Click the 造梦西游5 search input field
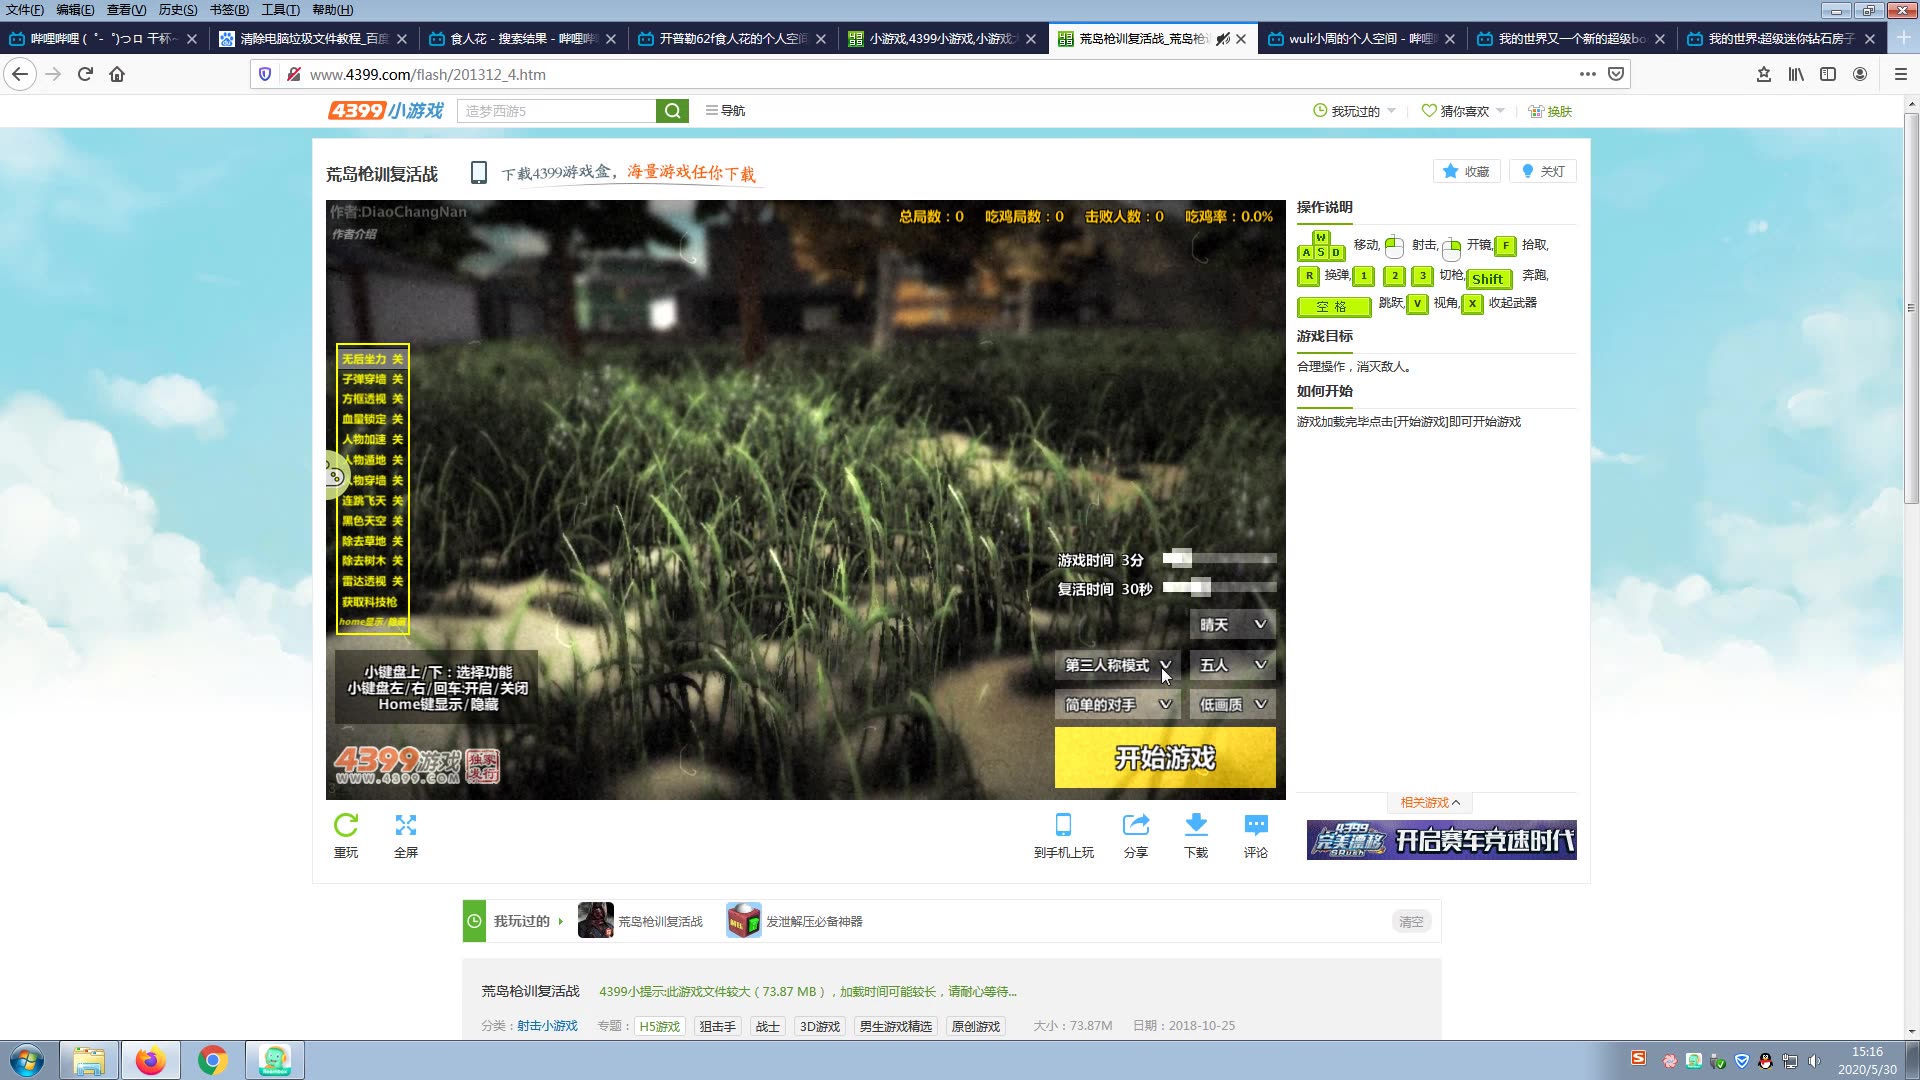The width and height of the screenshot is (1920, 1080). (x=556, y=111)
